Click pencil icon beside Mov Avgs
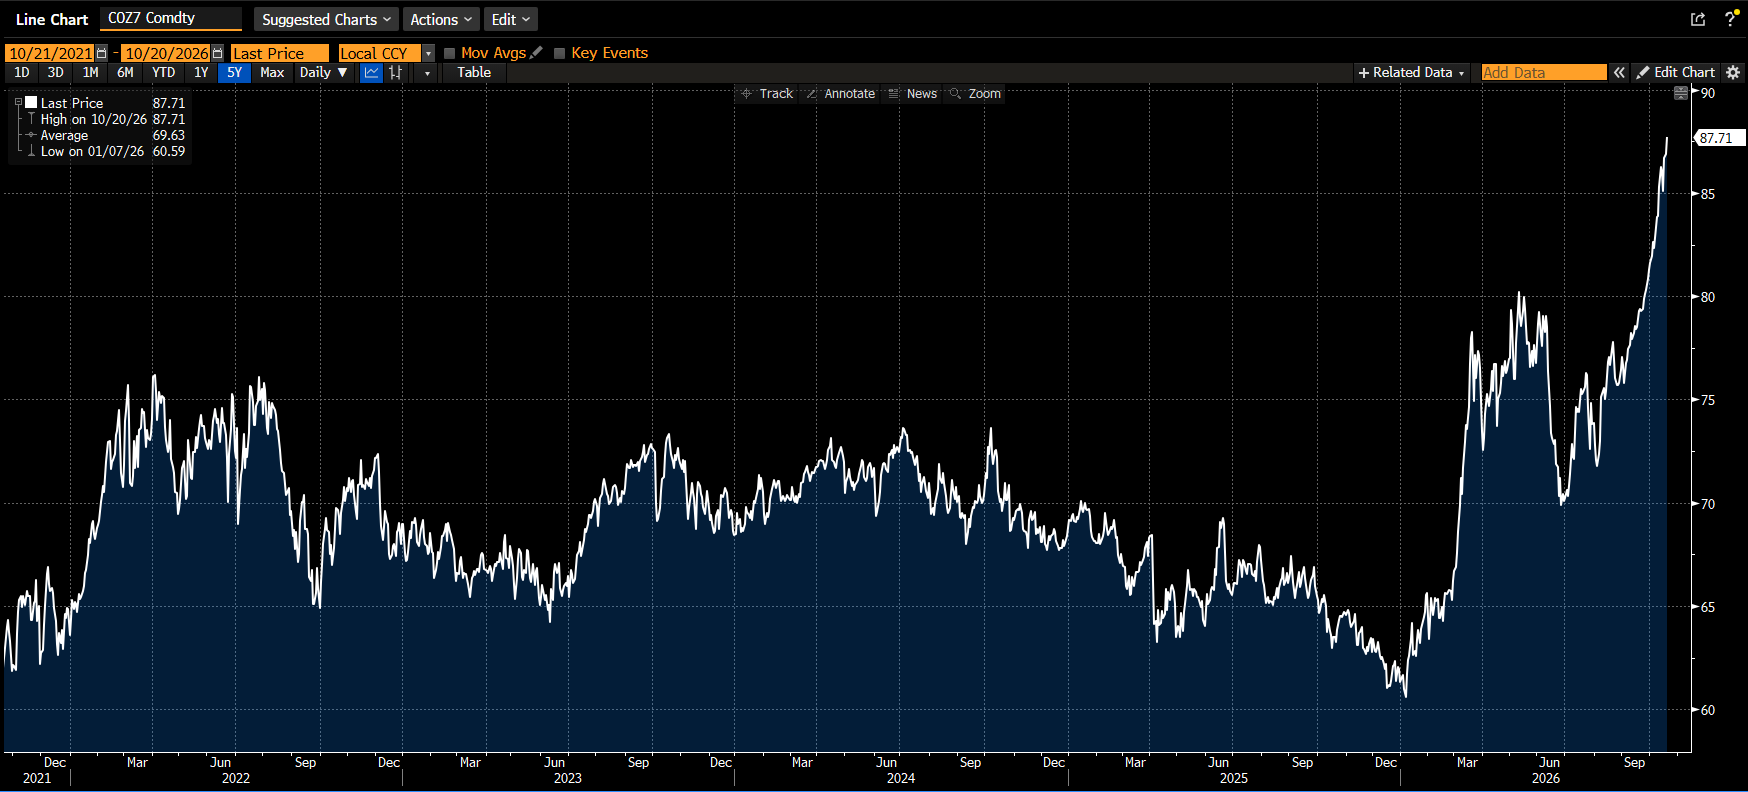Screen dimensions: 1748x792 [x=536, y=52]
